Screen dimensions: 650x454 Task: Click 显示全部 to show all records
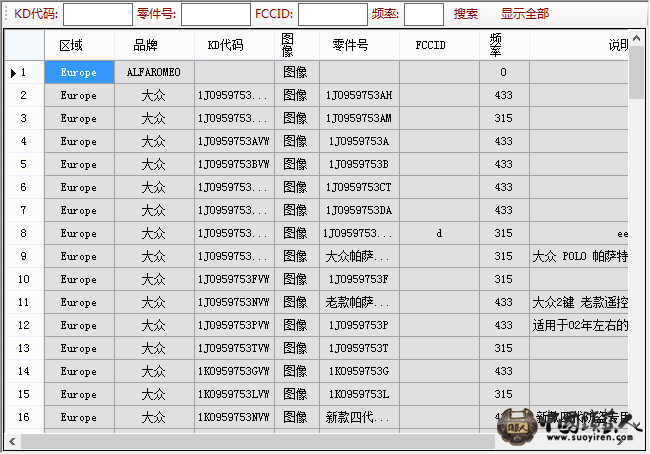pyautogui.click(x=525, y=14)
